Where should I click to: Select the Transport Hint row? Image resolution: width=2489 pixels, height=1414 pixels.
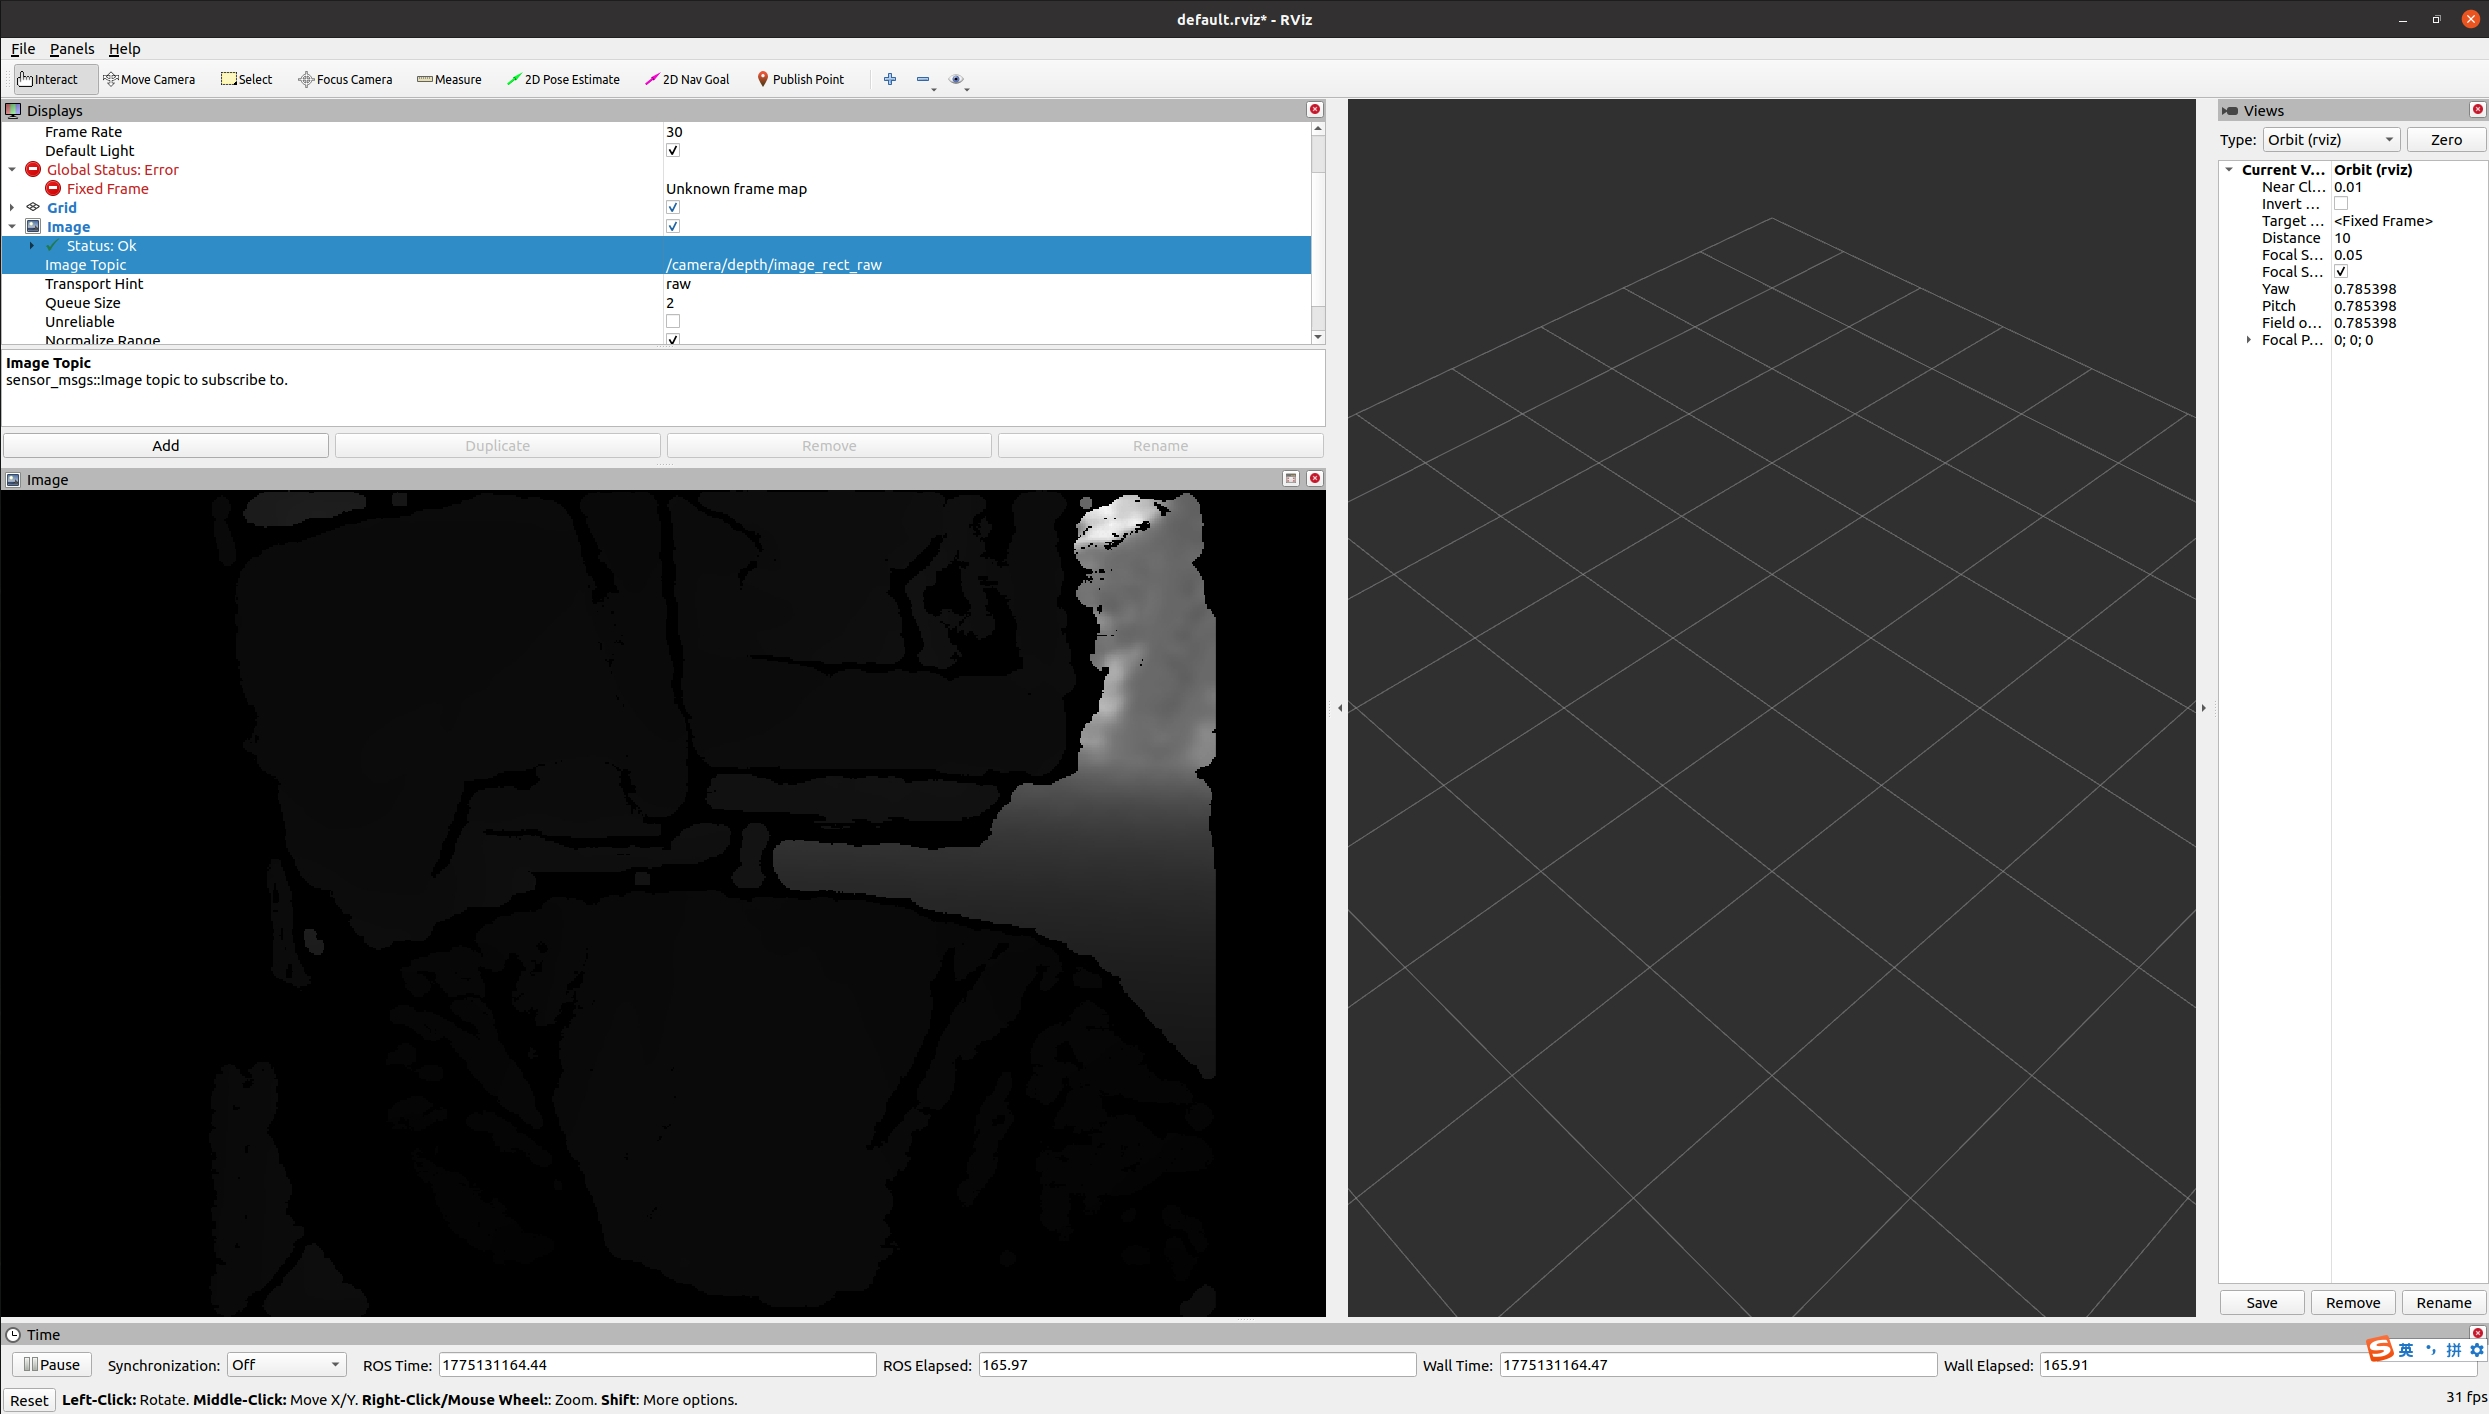point(656,283)
